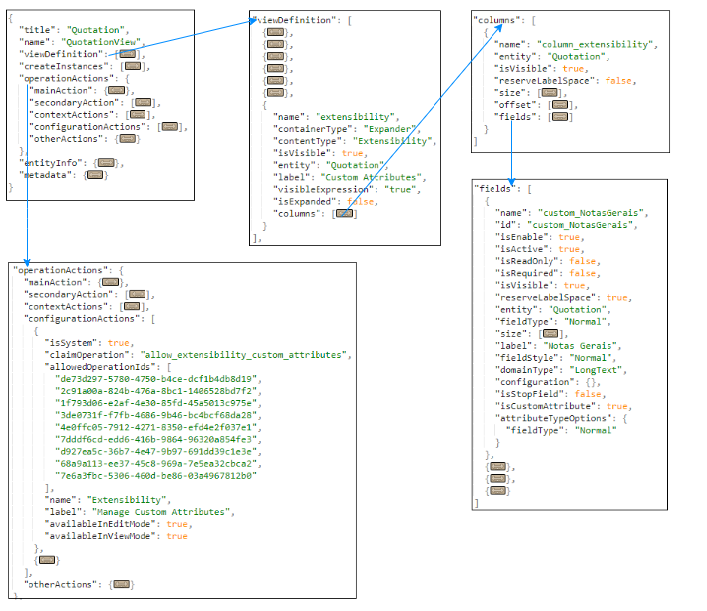Expand otherActions badge below Extensibility configuration action

click(x=121, y=584)
